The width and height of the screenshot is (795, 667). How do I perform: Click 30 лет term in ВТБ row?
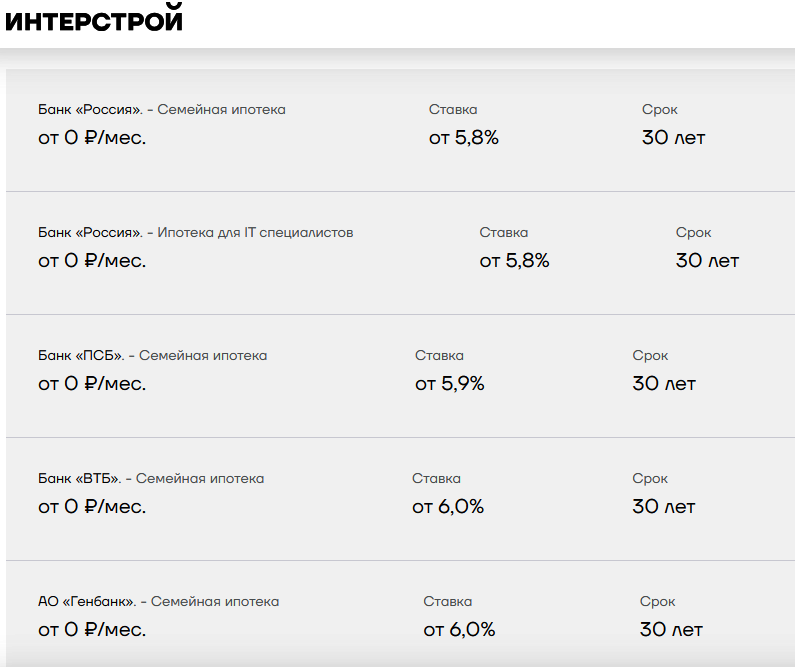pos(664,507)
